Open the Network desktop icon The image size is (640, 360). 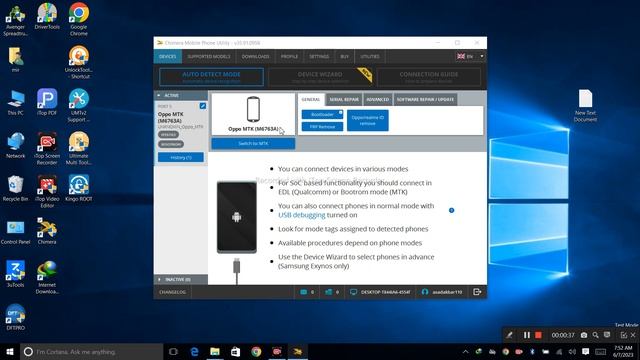16,146
